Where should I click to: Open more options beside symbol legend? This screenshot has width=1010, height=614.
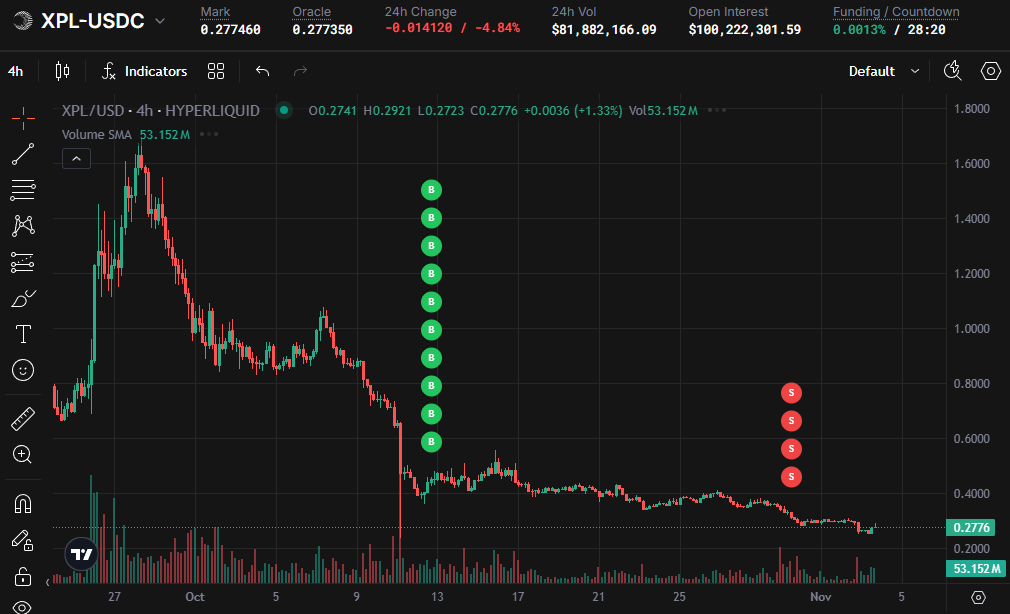tap(717, 110)
